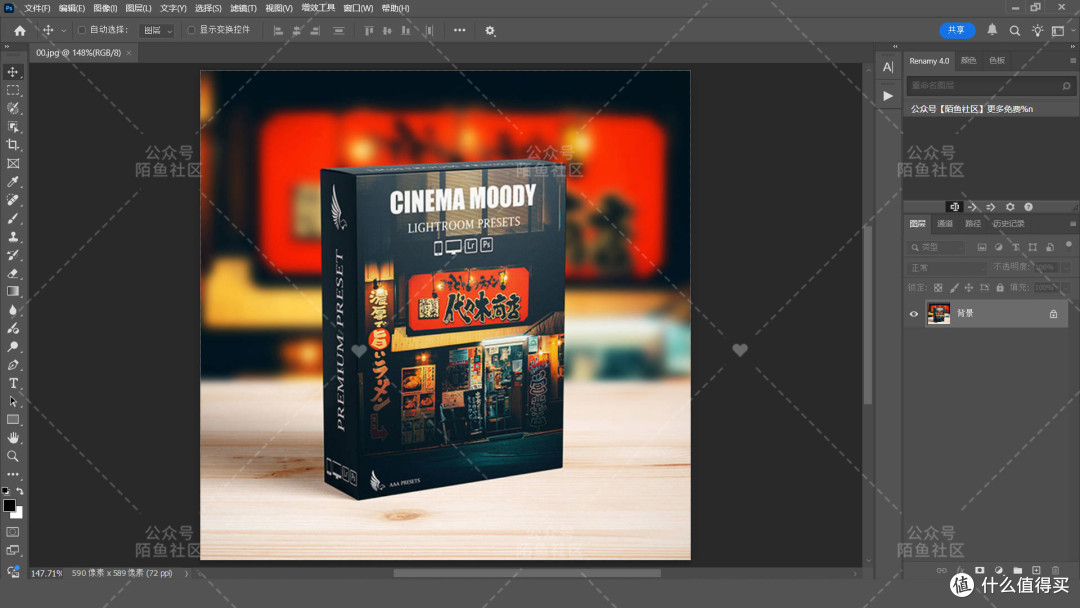Click the 重命名图层 rename input field
The width and height of the screenshot is (1080, 608).
click(x=984, y=85)
